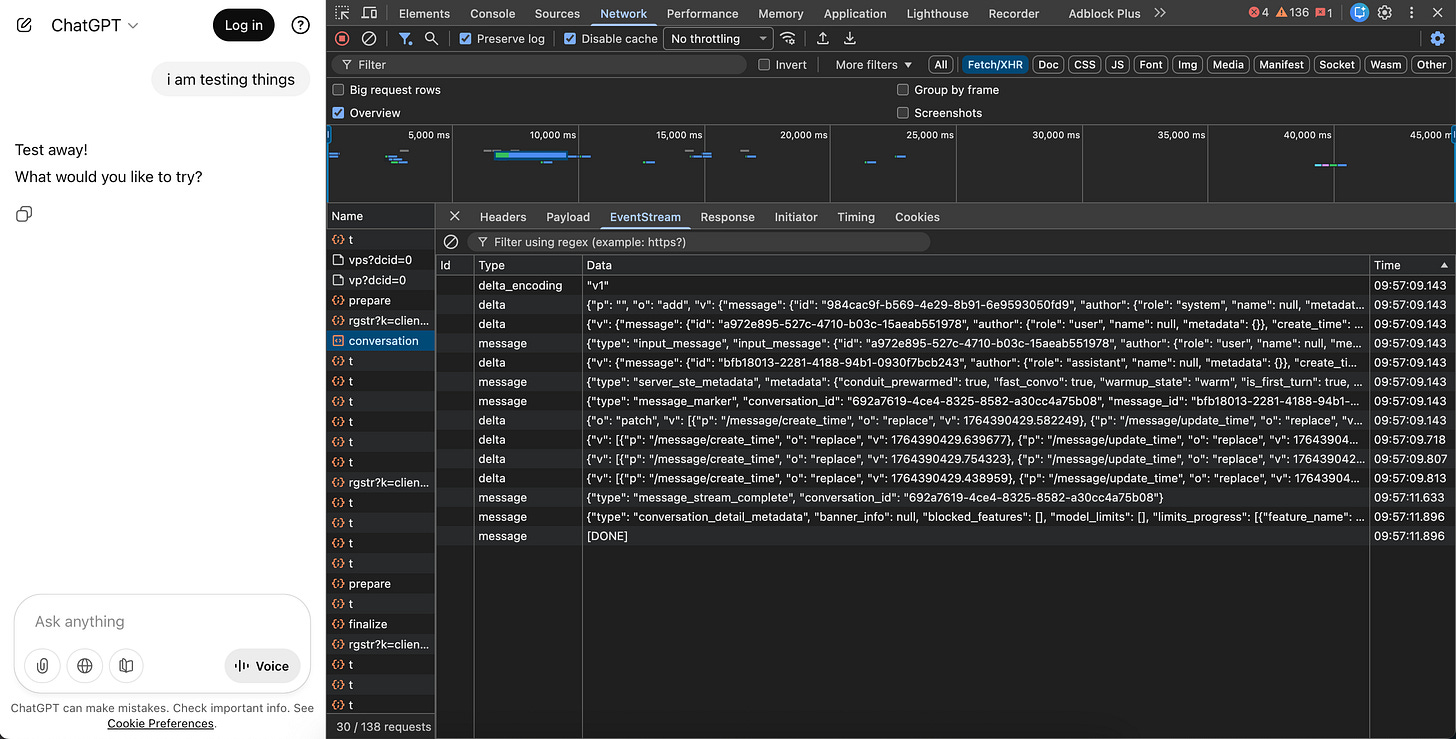This screenshot has width=1456, height=739.
Task: Click the ChatGPT new chat pencil icon
Action: pos(24,25)
